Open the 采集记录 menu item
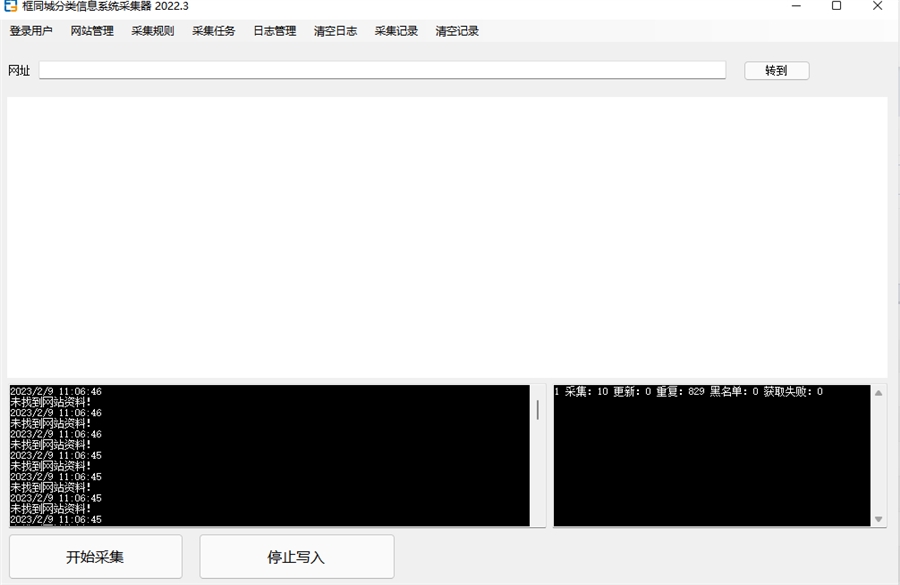The width and height of the screenshot is (900, 585). 396,31
